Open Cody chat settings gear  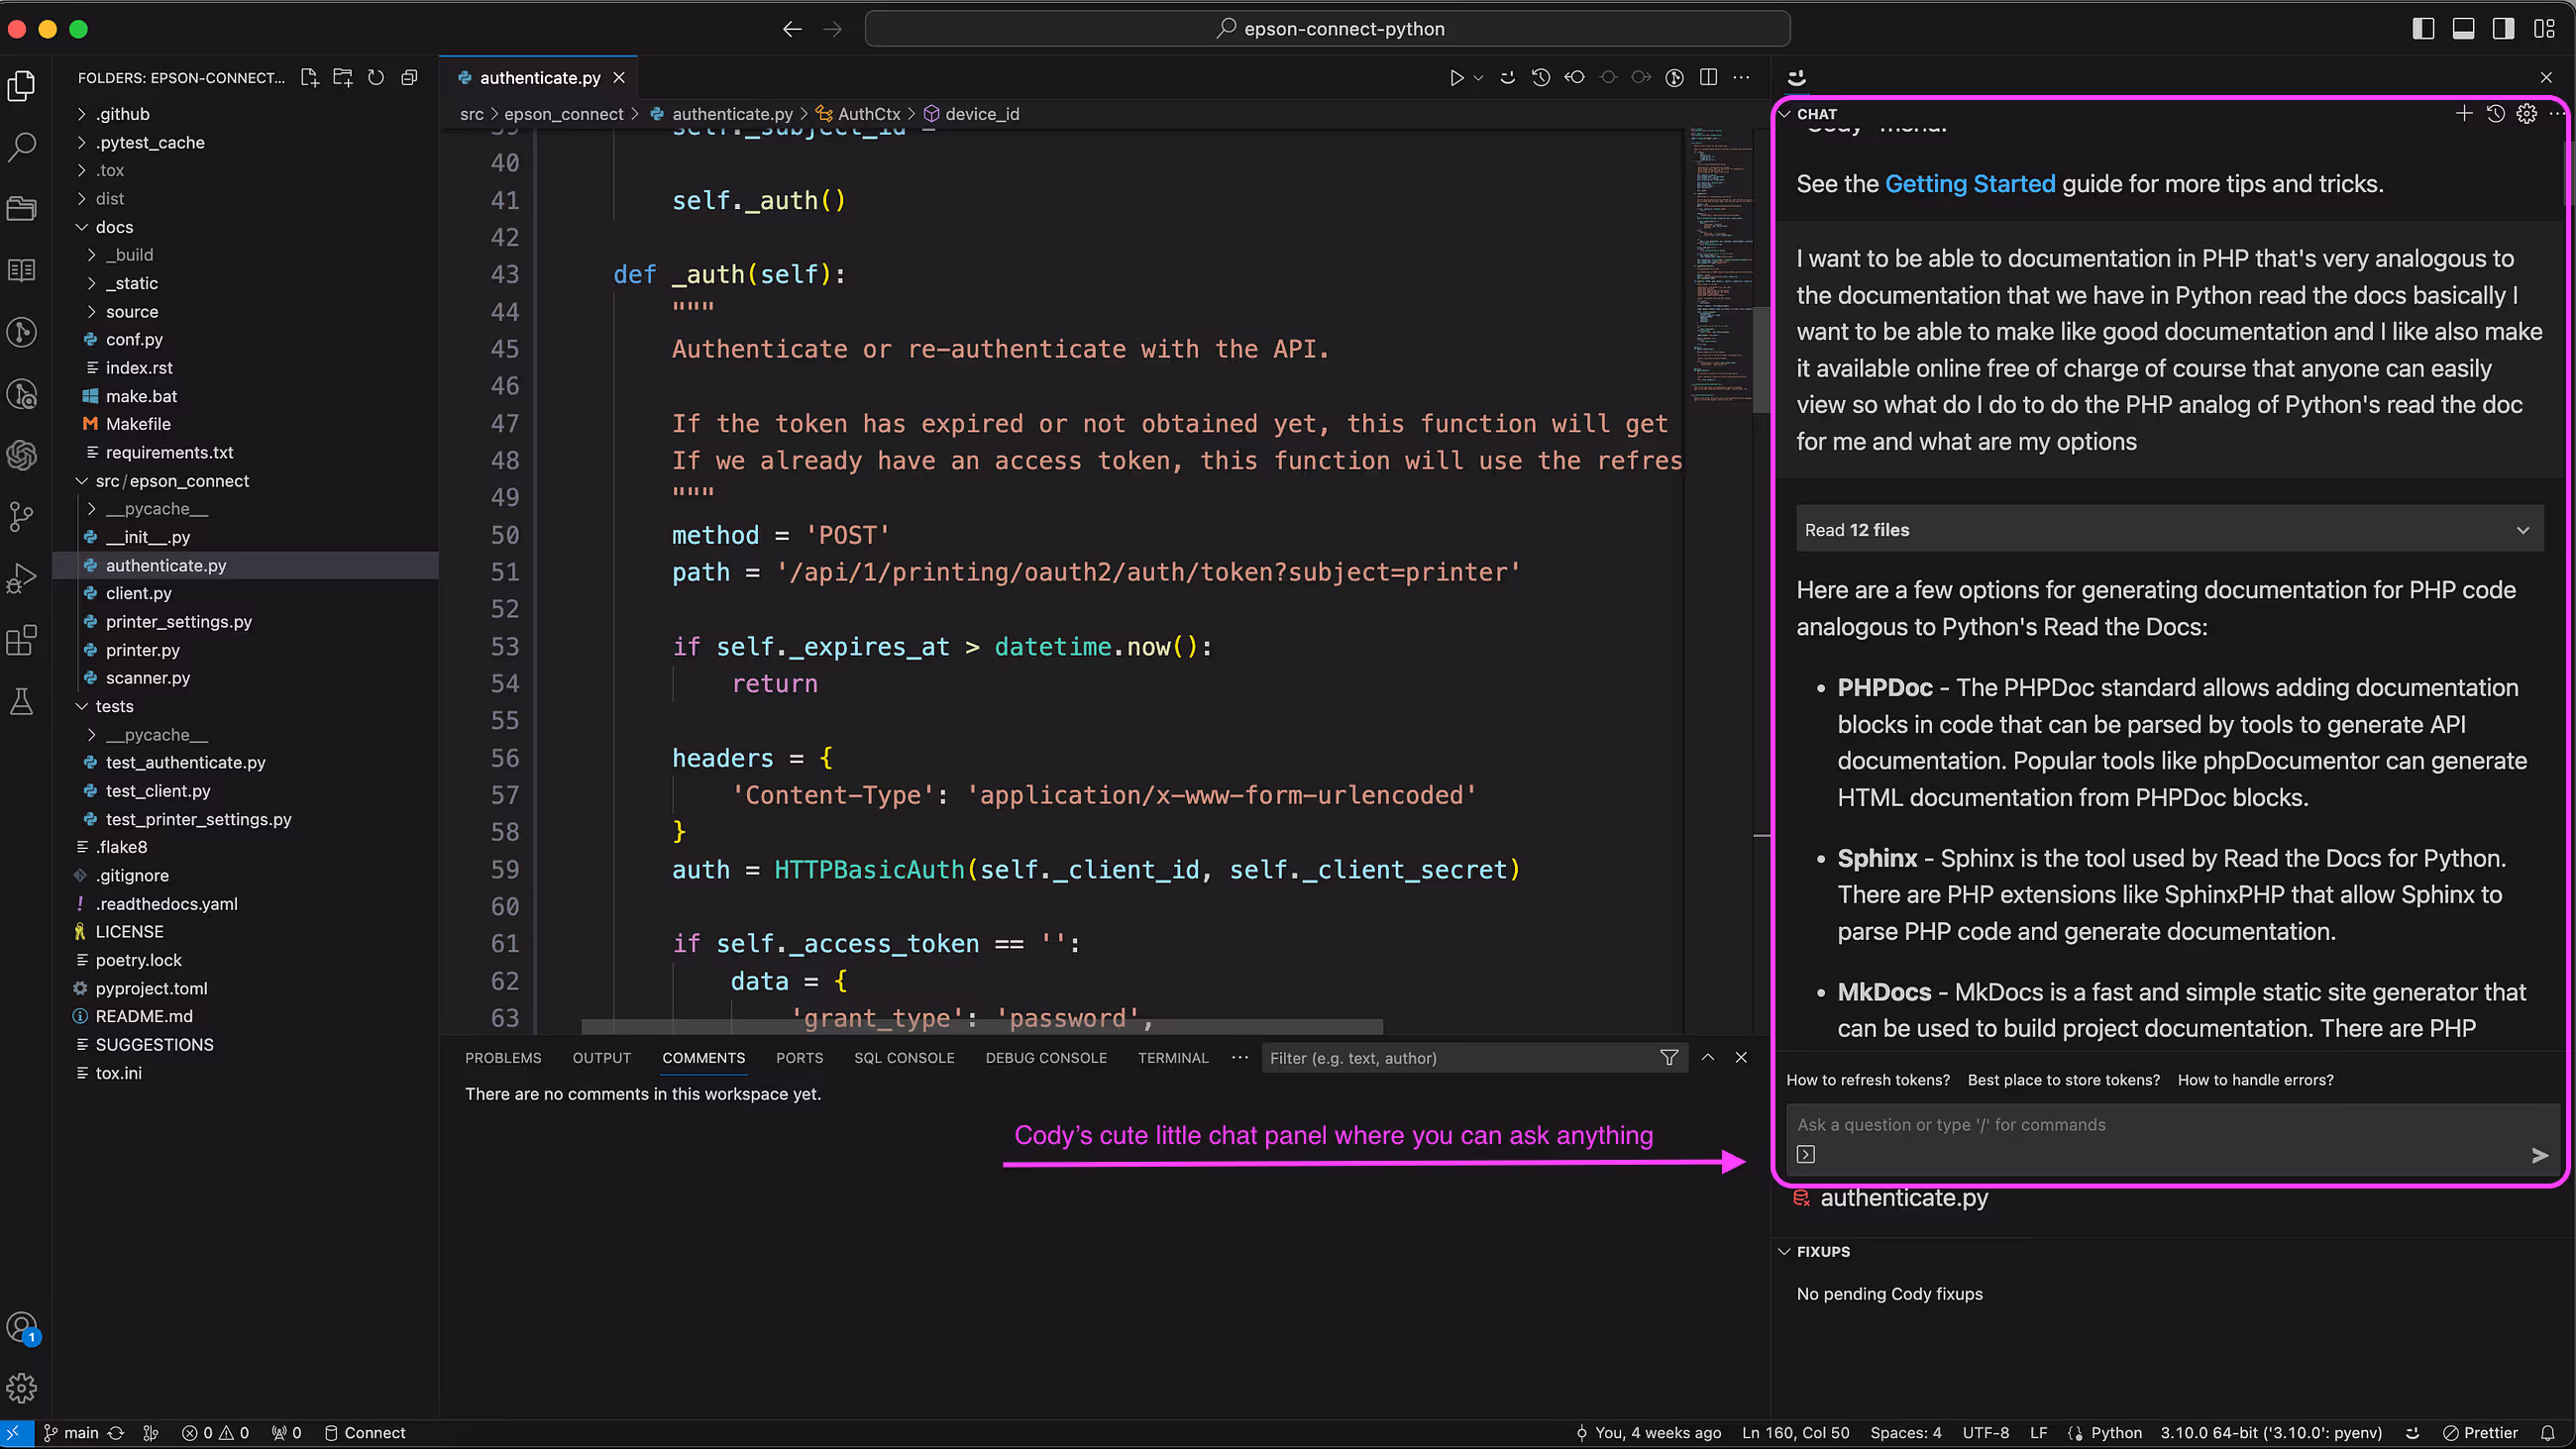tap(2527, 114)
